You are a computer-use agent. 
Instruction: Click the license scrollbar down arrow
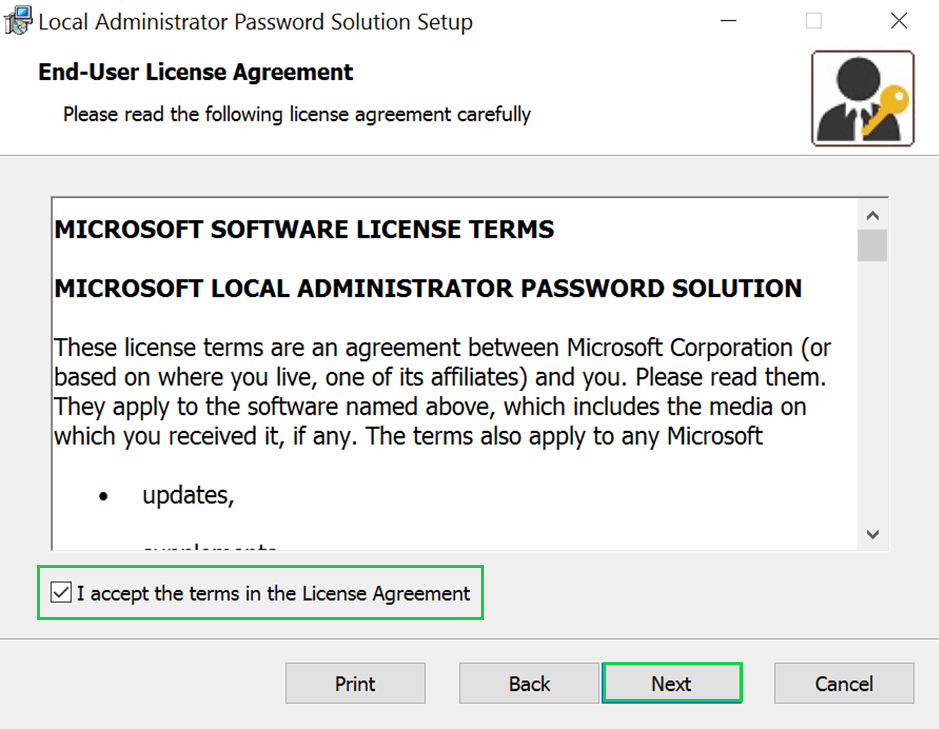pyautogui.click(x=872, y=534)
